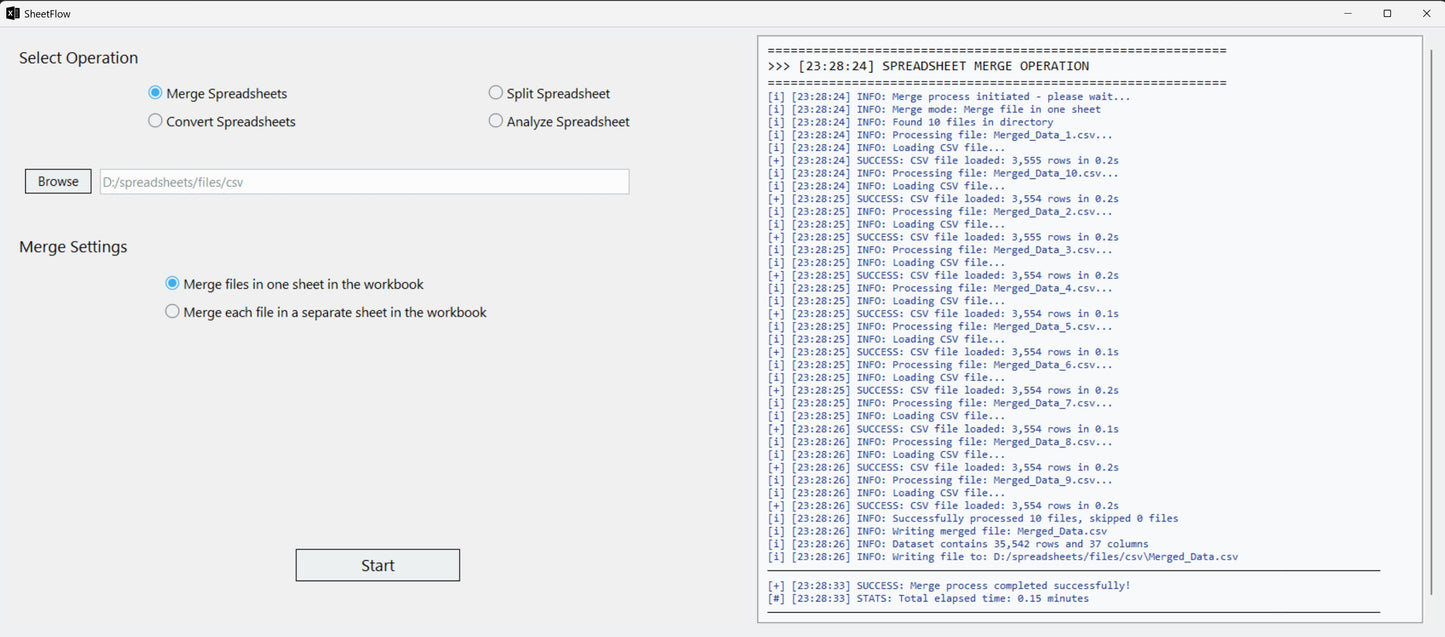Select Merge Spreadsheets operation
The width and height of the screenshot is (1445, 637).
pos(155,92)
